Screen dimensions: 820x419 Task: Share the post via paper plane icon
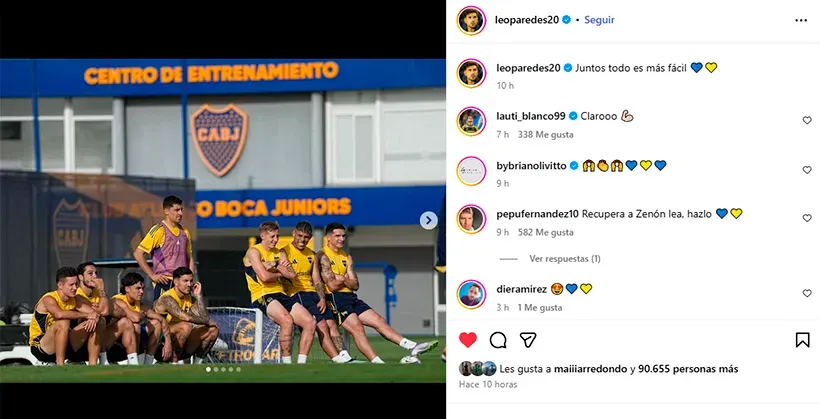pos(528,341)
